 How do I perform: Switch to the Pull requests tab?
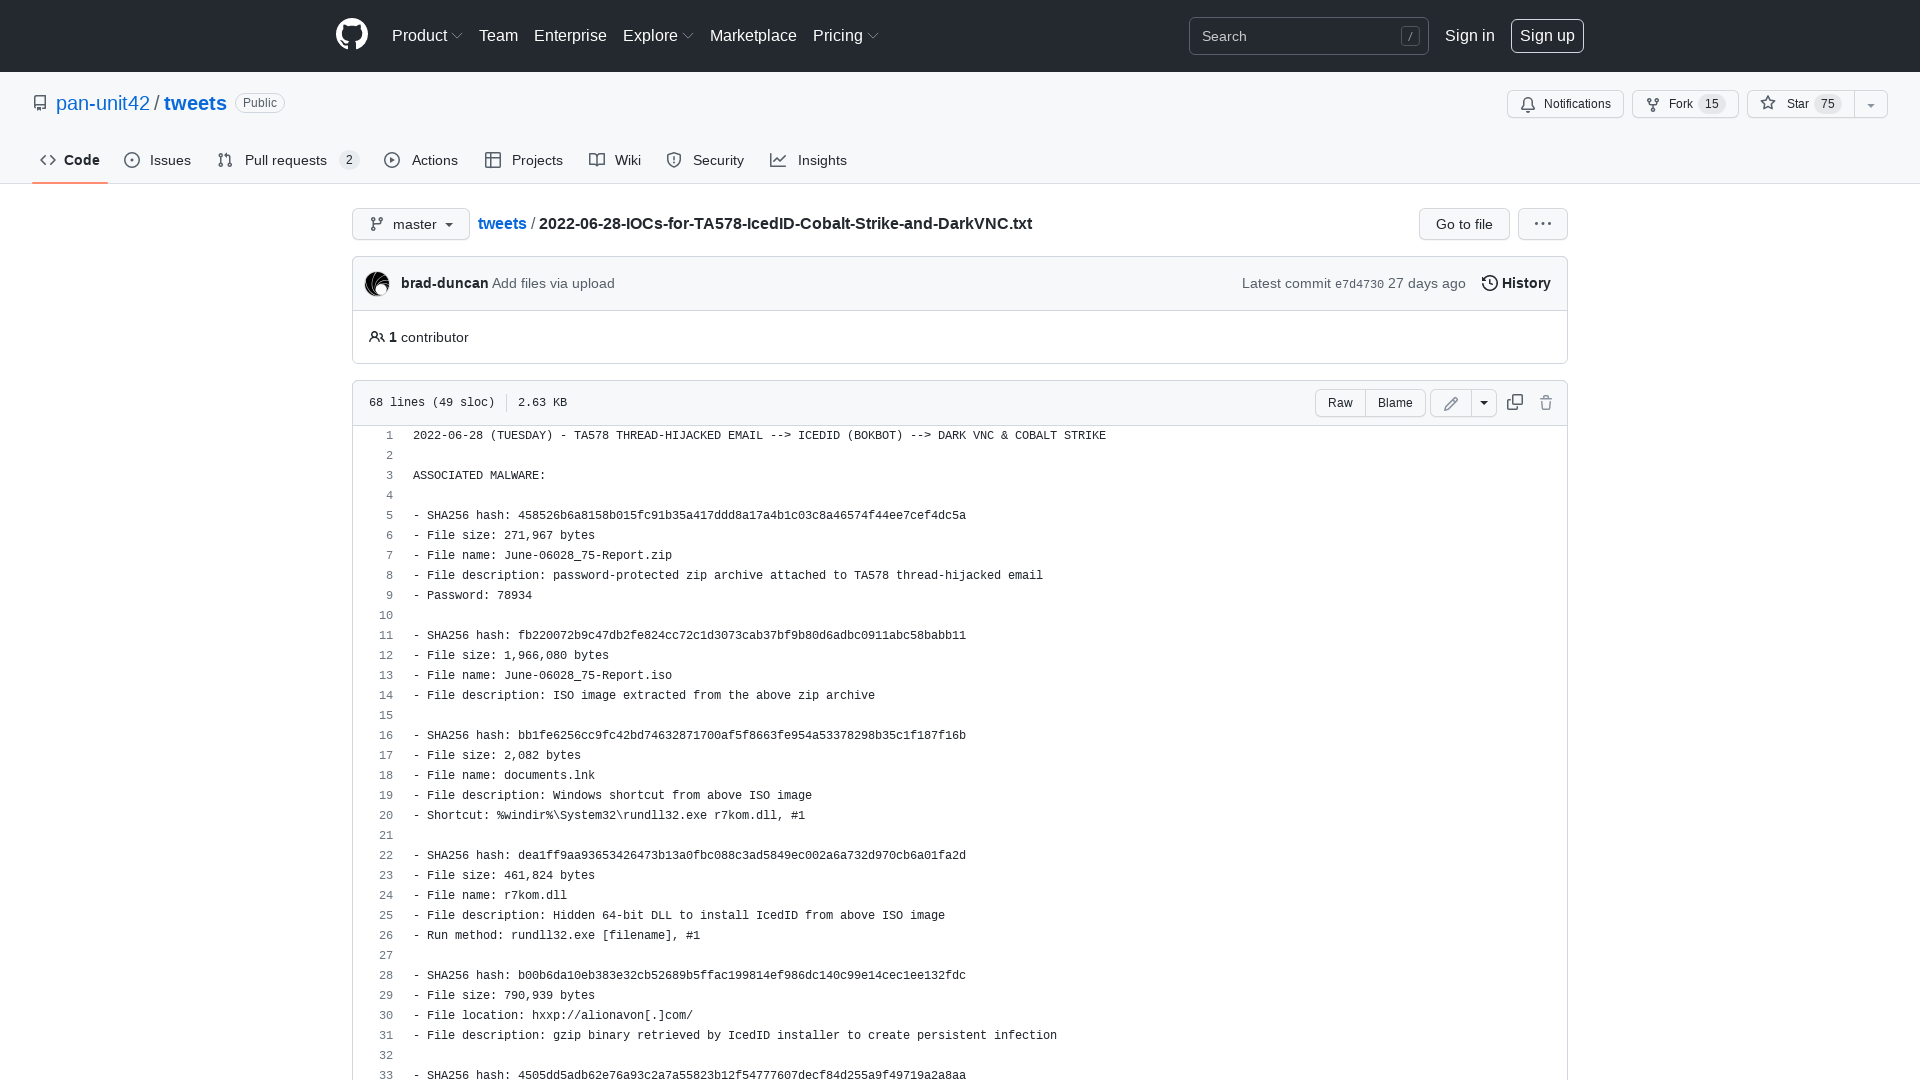point(286,160)
